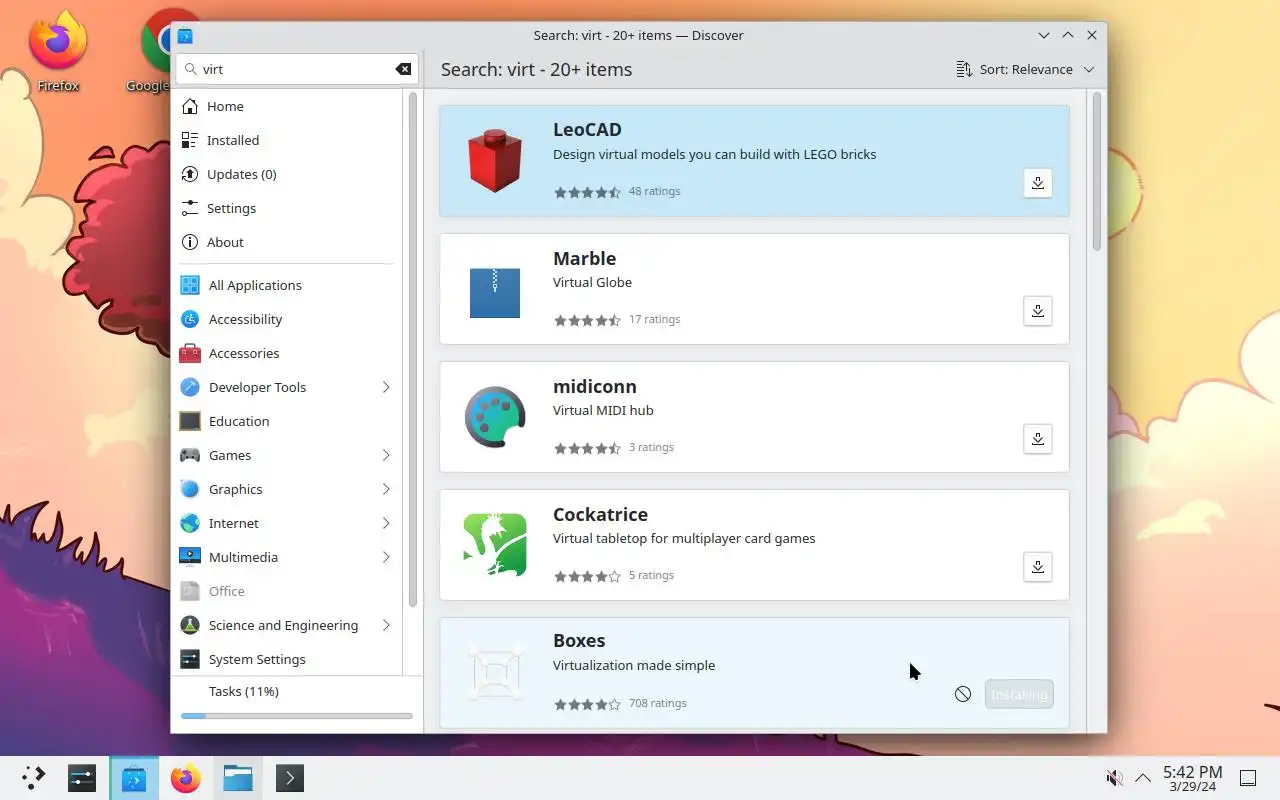The image size is (1280, 800).
Task: Click the Show Desktop button
Action: pos(1248,778)
